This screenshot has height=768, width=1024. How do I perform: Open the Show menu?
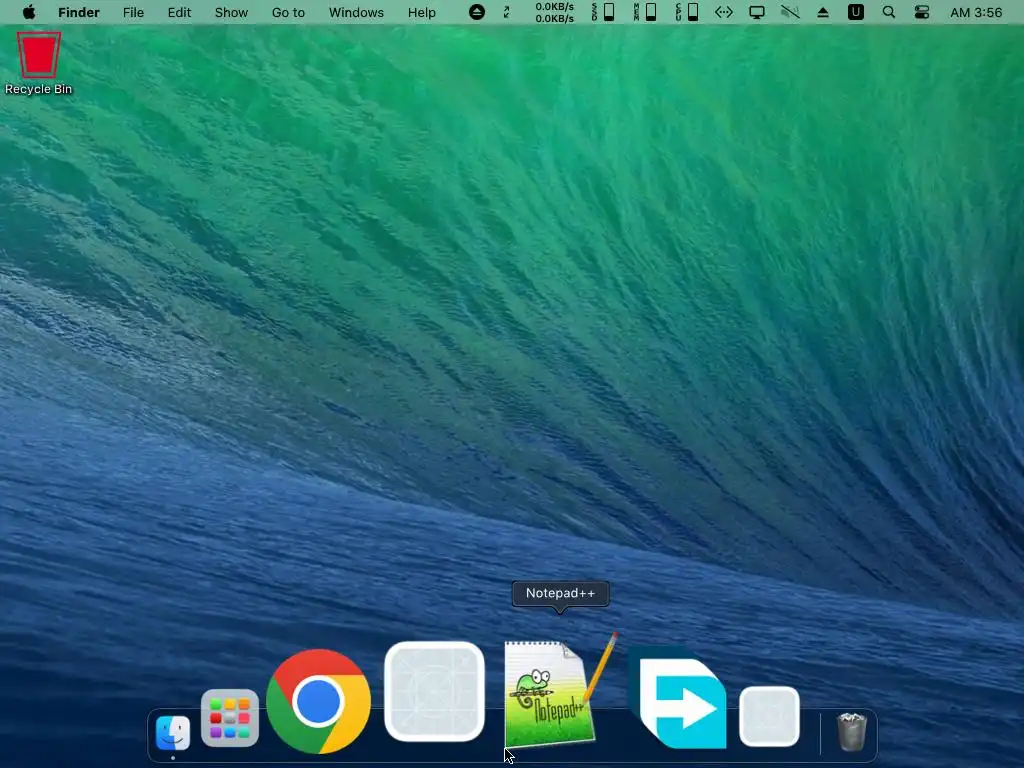point(231,12)
